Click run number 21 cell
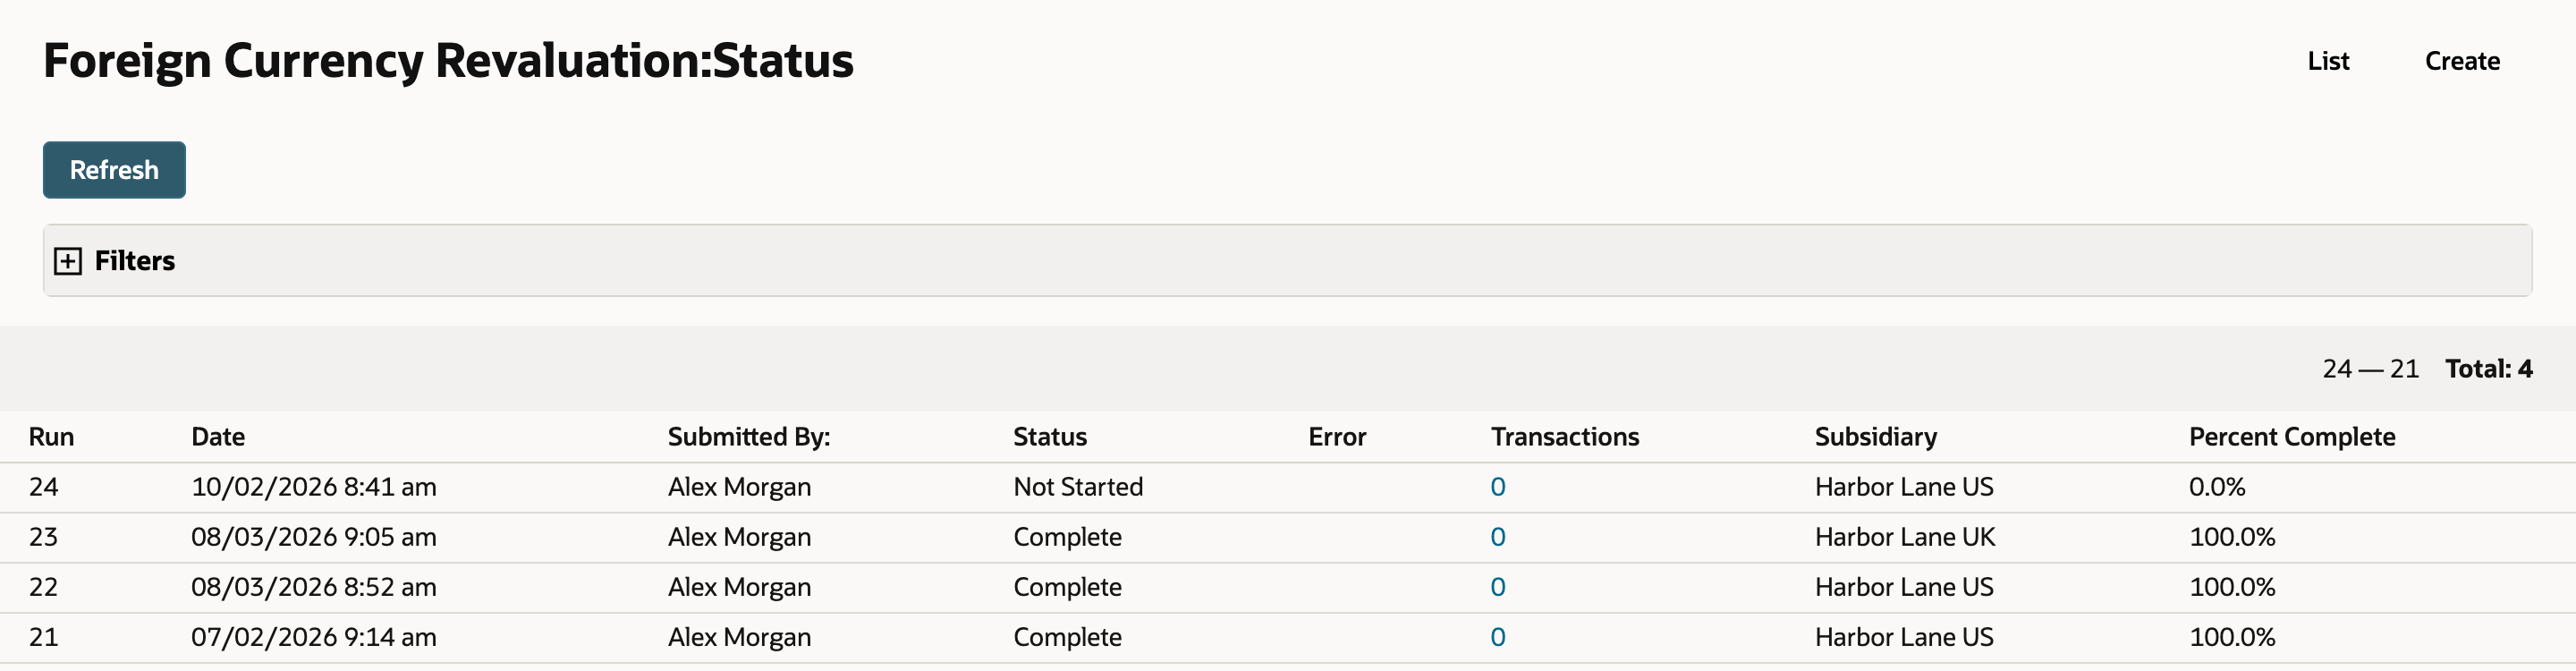This screenshot has height=671, width=2576. 43,637
